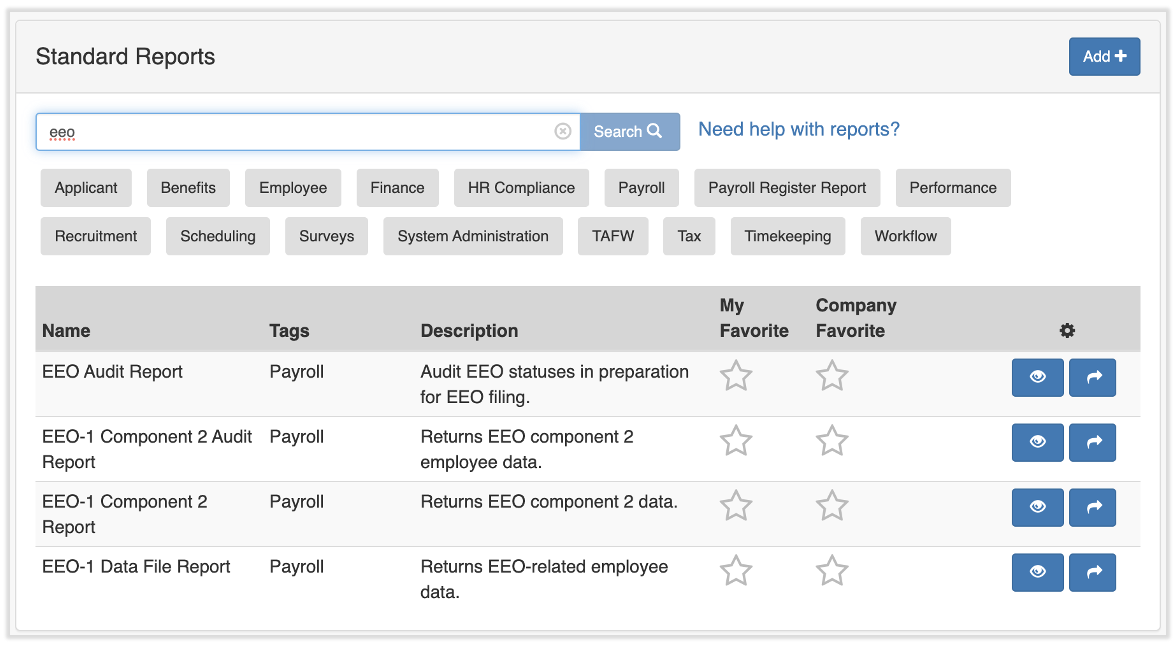Choose the System Administration category
Image resolution: width=1176 pixels, height=646 pixels.
[x=472, y=236]
